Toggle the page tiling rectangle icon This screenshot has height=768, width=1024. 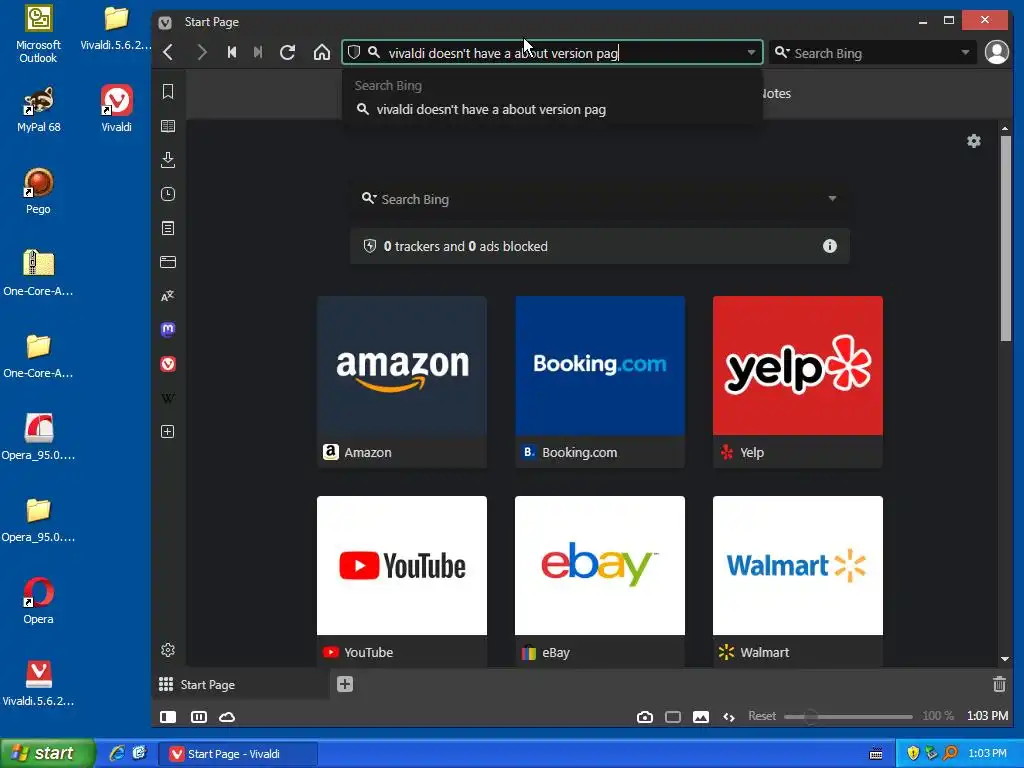pos(673,717)
